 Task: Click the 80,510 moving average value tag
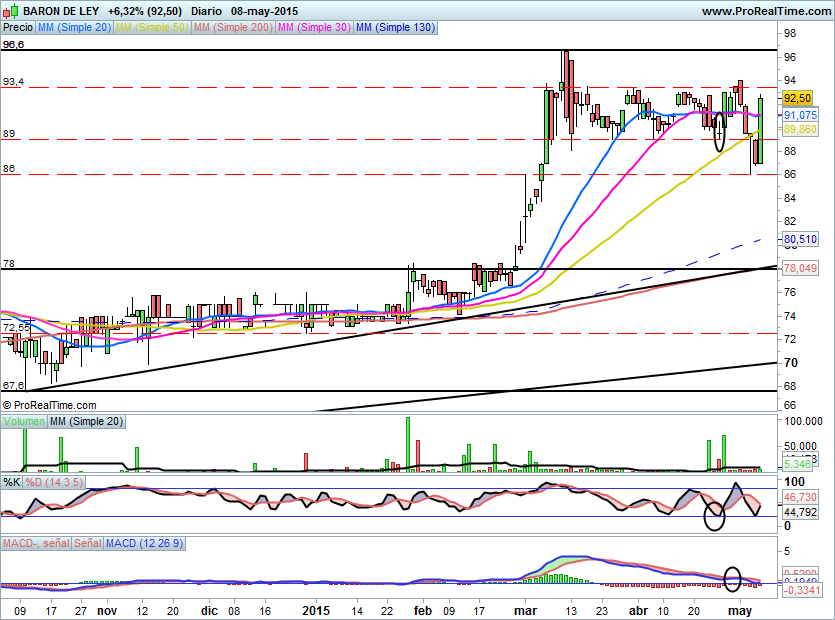tap(800, 239)
